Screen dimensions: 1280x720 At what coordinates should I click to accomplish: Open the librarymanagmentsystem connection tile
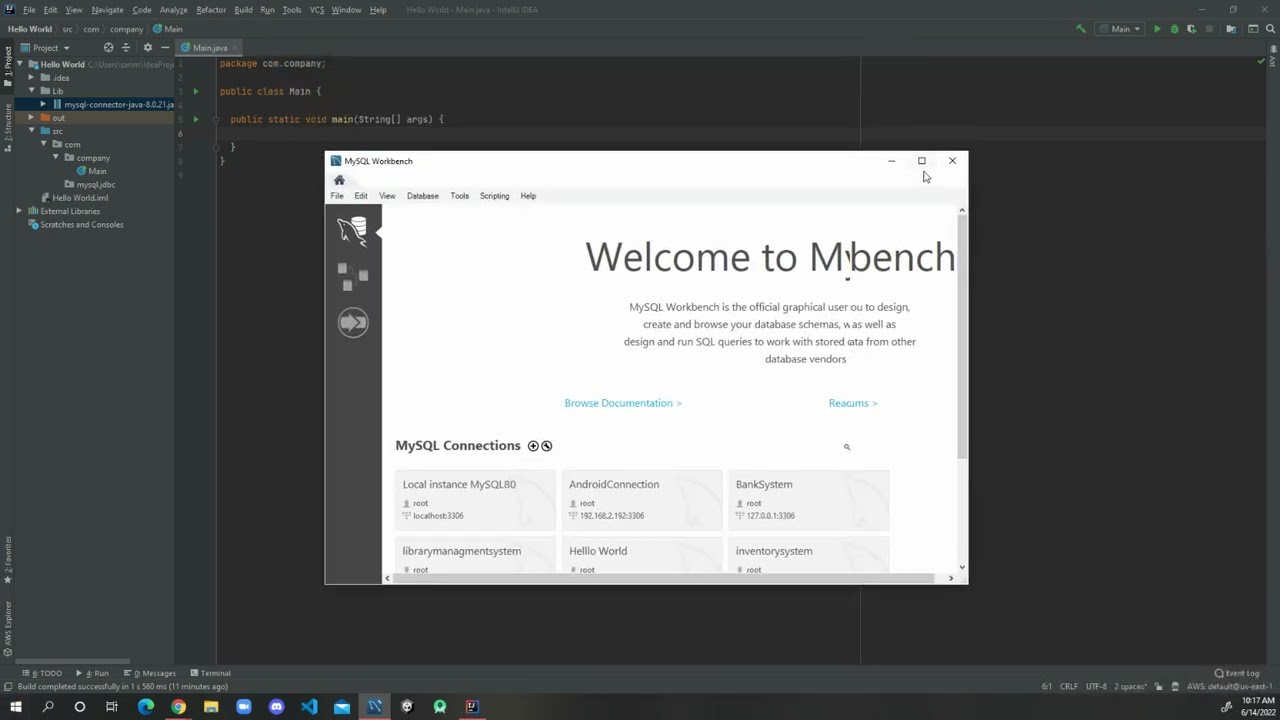(475, 556)
